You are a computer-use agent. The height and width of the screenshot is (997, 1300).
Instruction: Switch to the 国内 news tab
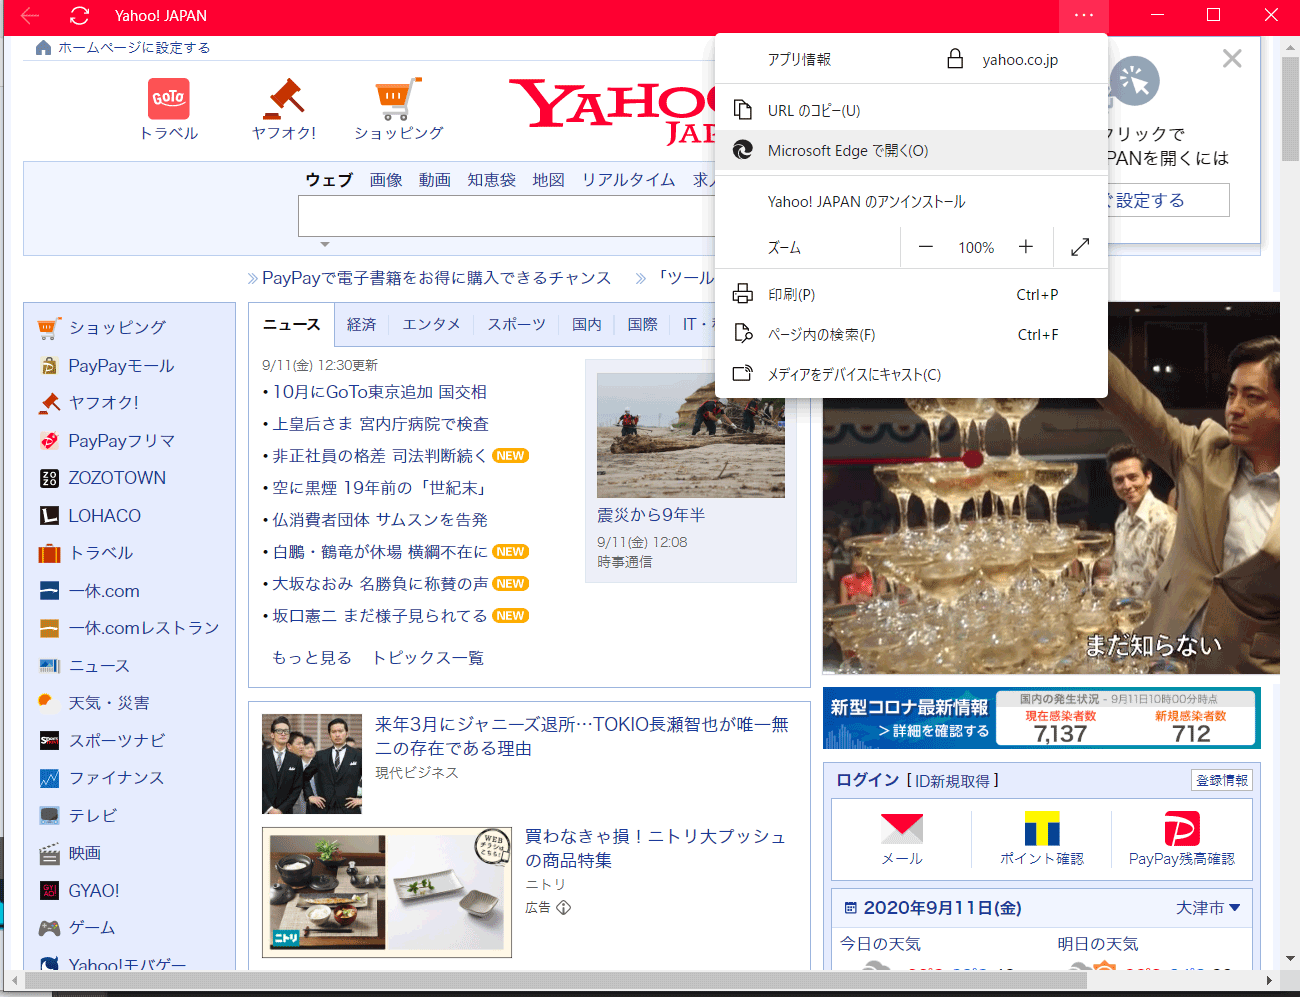point(587,324)
